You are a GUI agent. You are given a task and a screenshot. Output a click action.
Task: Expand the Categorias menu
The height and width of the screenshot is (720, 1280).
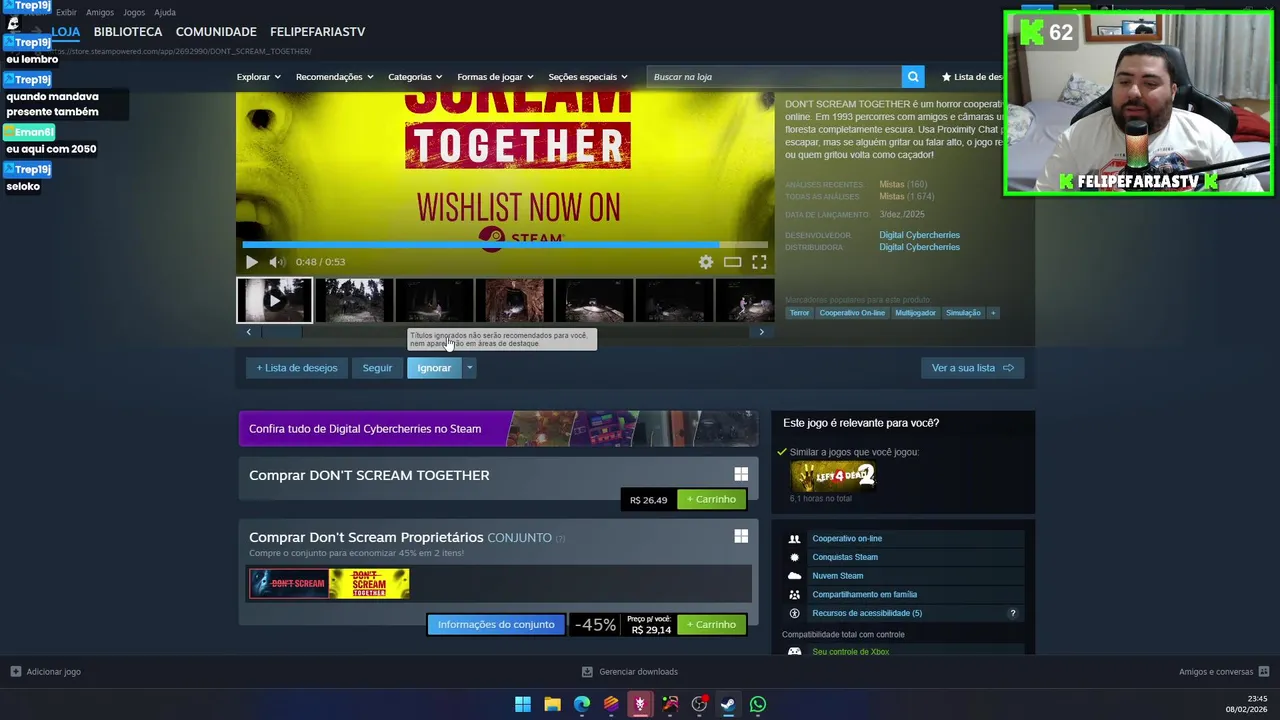tap(415, 77)
